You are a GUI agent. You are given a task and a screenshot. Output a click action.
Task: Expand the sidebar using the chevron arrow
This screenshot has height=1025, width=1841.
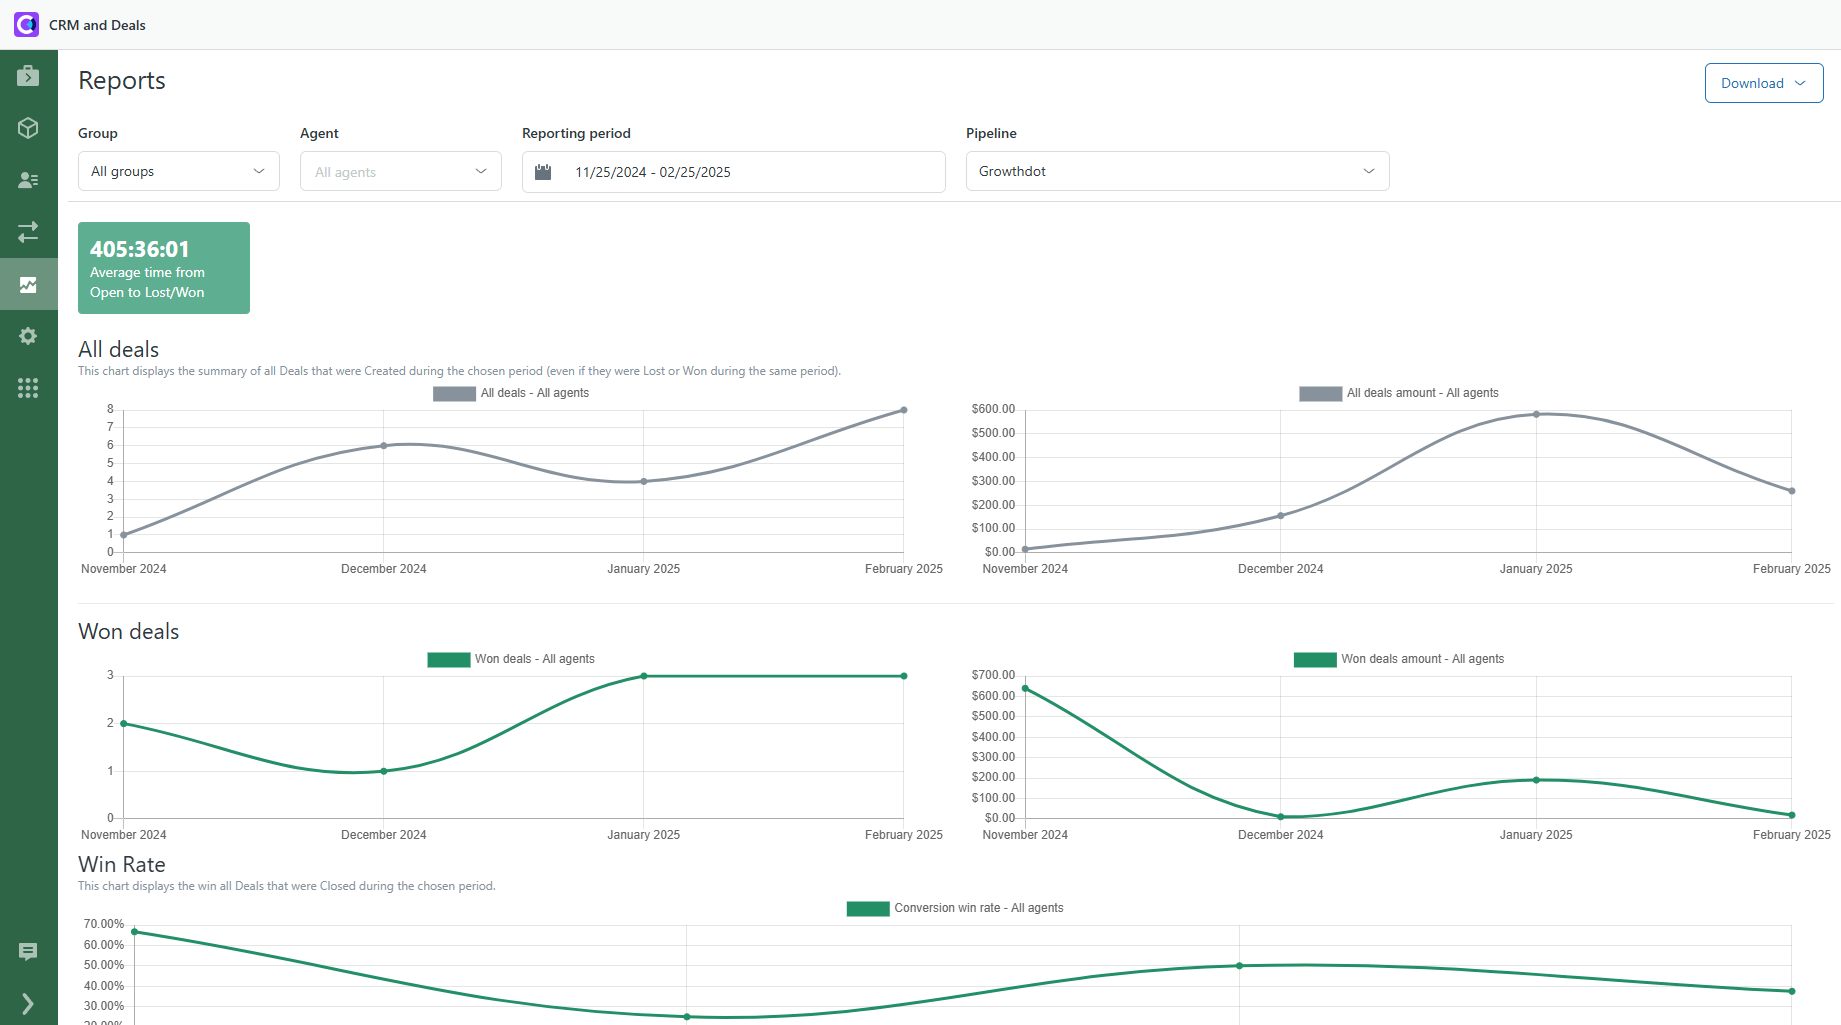(x=28, y=1003)
